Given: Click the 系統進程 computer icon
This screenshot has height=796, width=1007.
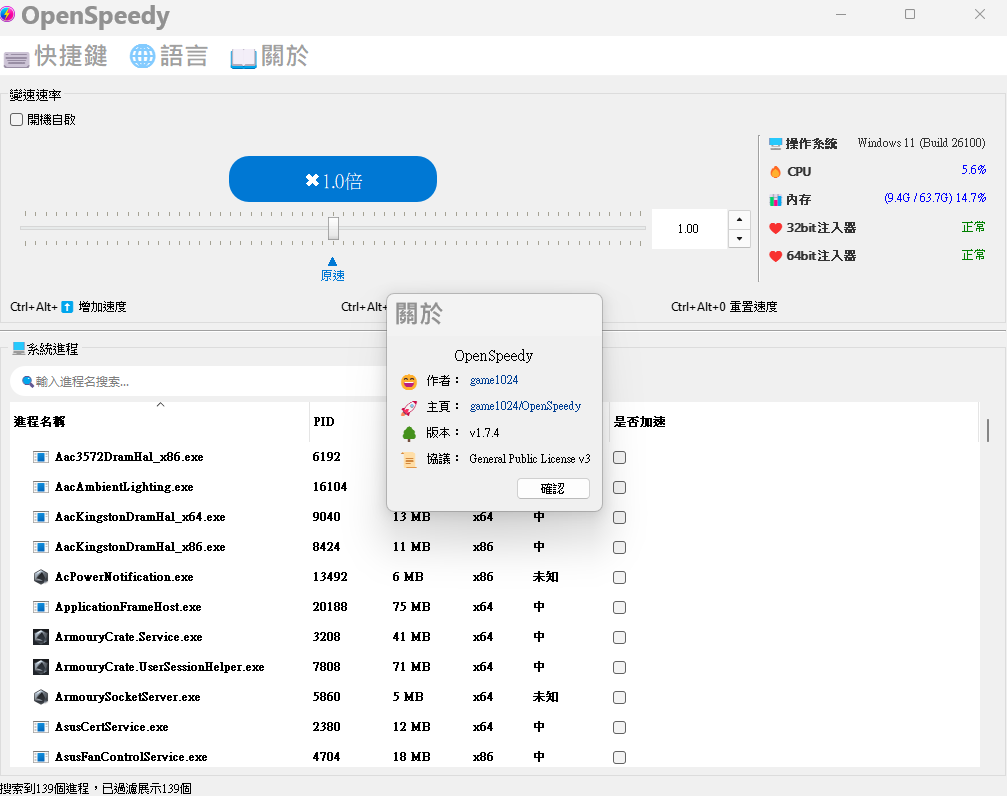Looking at the screenshot, I should click(x=19, y=348).
